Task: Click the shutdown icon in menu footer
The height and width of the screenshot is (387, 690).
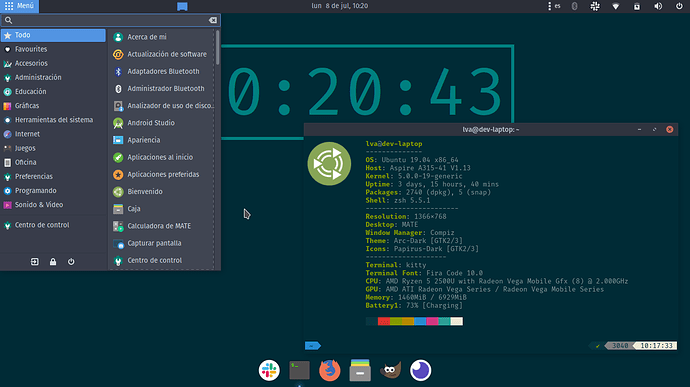Action: coord(71,262)
